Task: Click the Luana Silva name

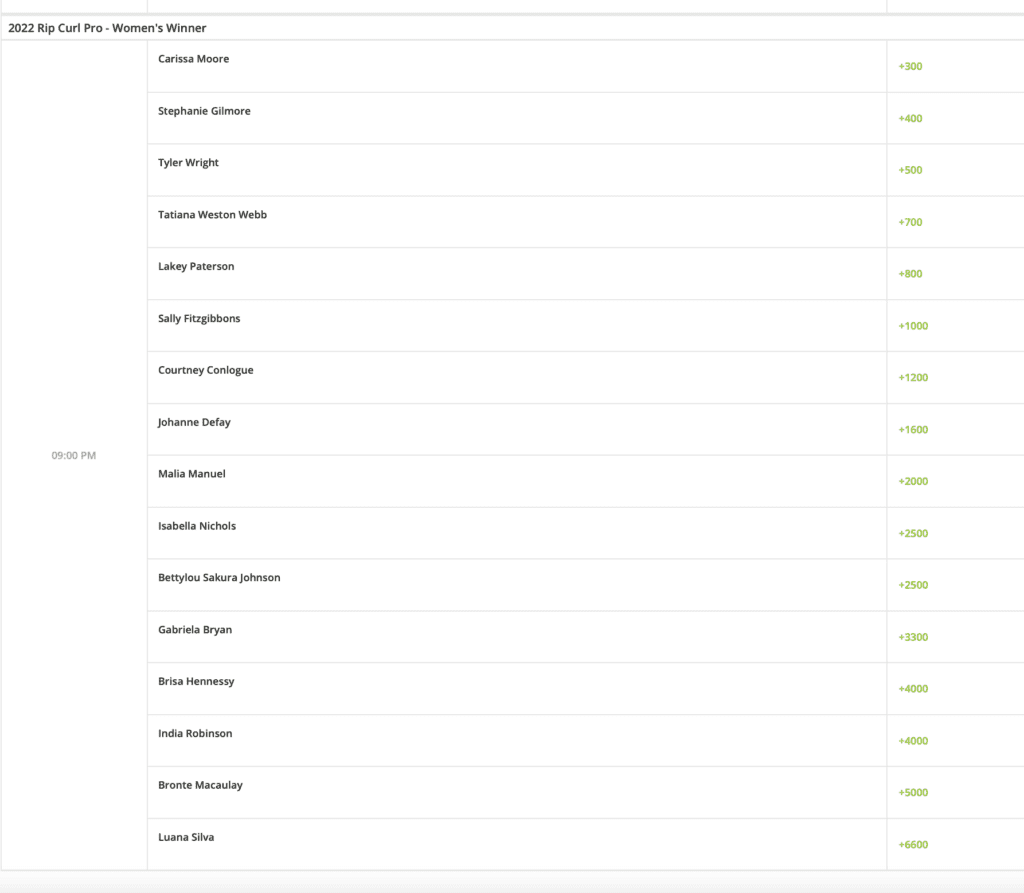Action: click(x=186, y=837)
